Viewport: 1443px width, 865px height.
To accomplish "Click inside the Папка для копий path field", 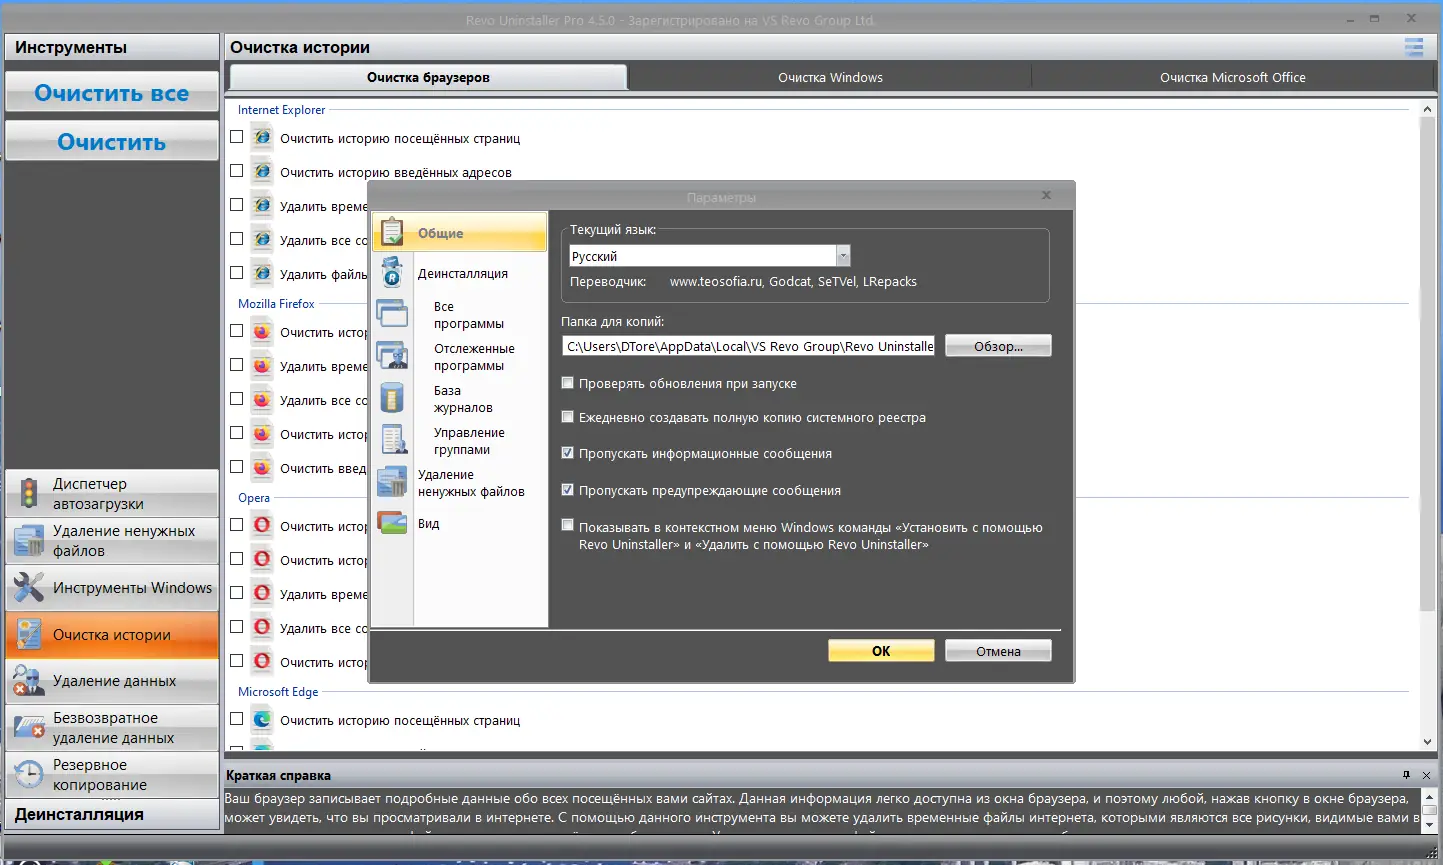I will coord(748,345).
